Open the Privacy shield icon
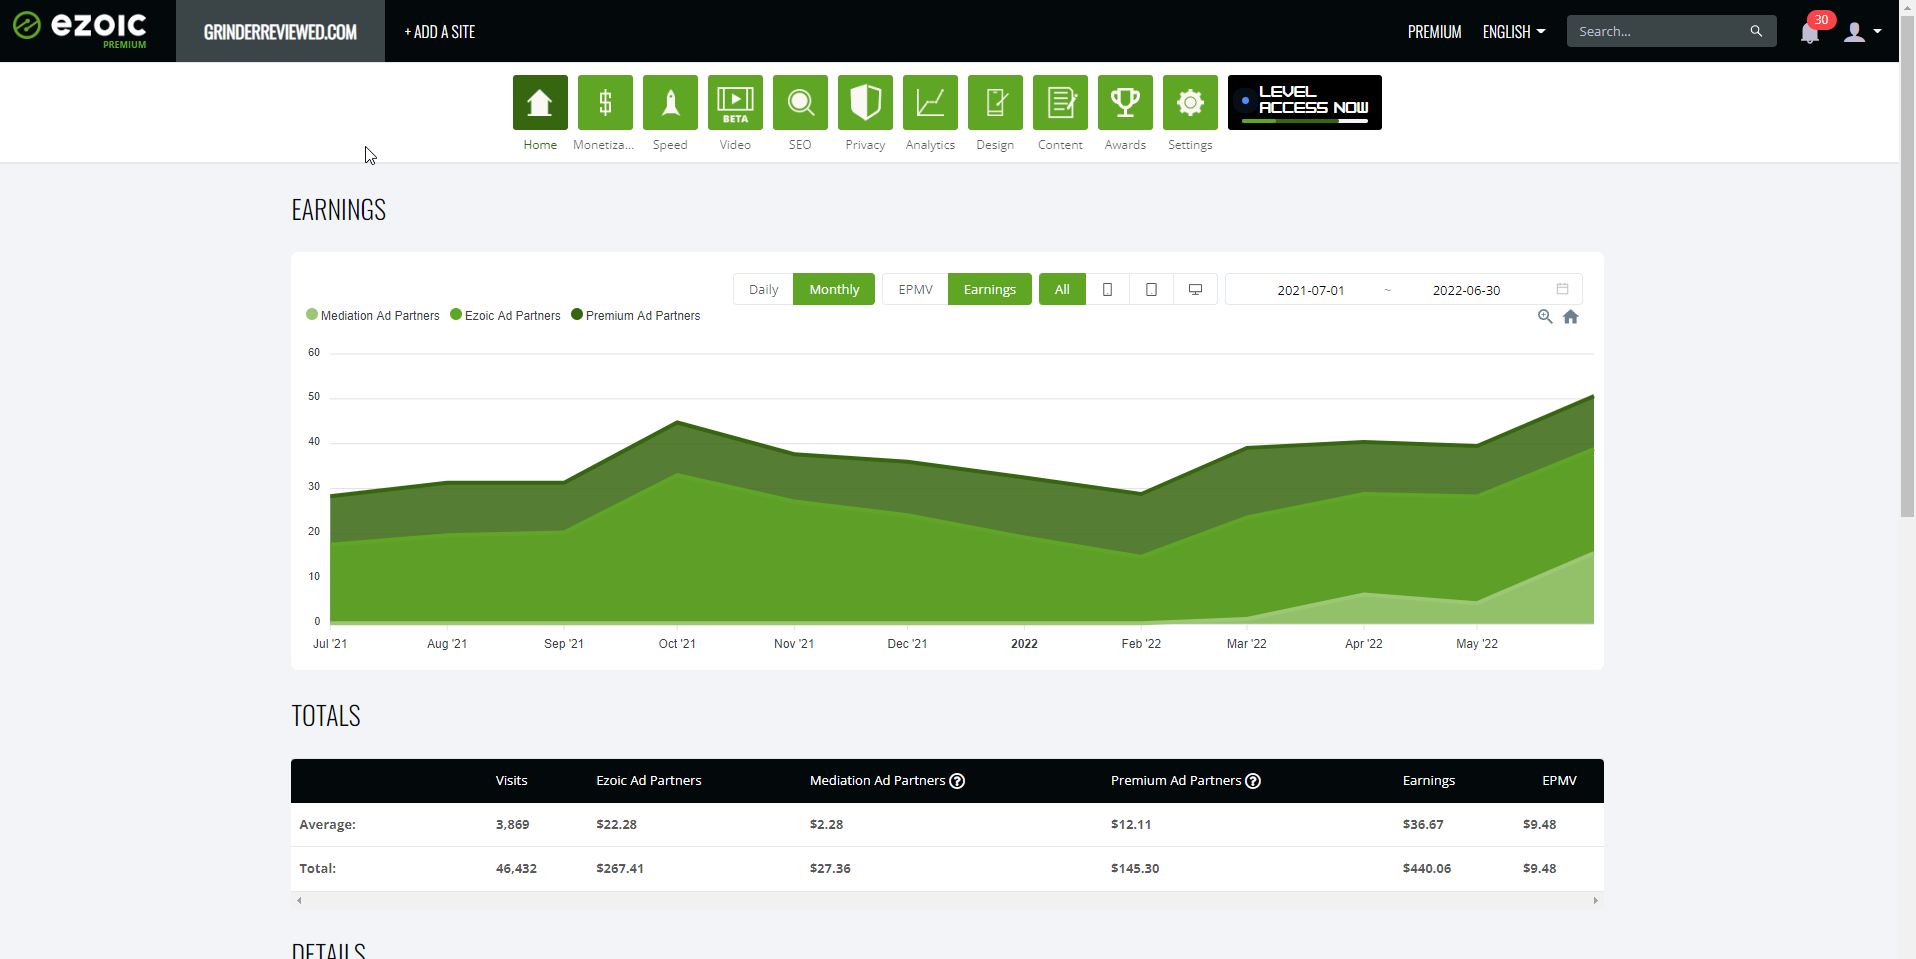The height and width of the screenshot is (959, 1916). point(865,102)
